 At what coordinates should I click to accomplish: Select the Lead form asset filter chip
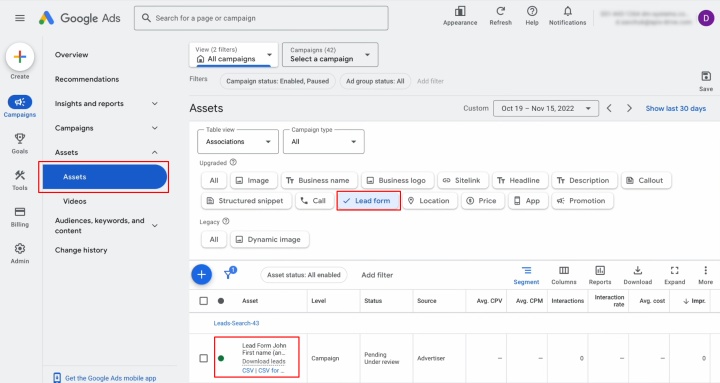point(368,201)
